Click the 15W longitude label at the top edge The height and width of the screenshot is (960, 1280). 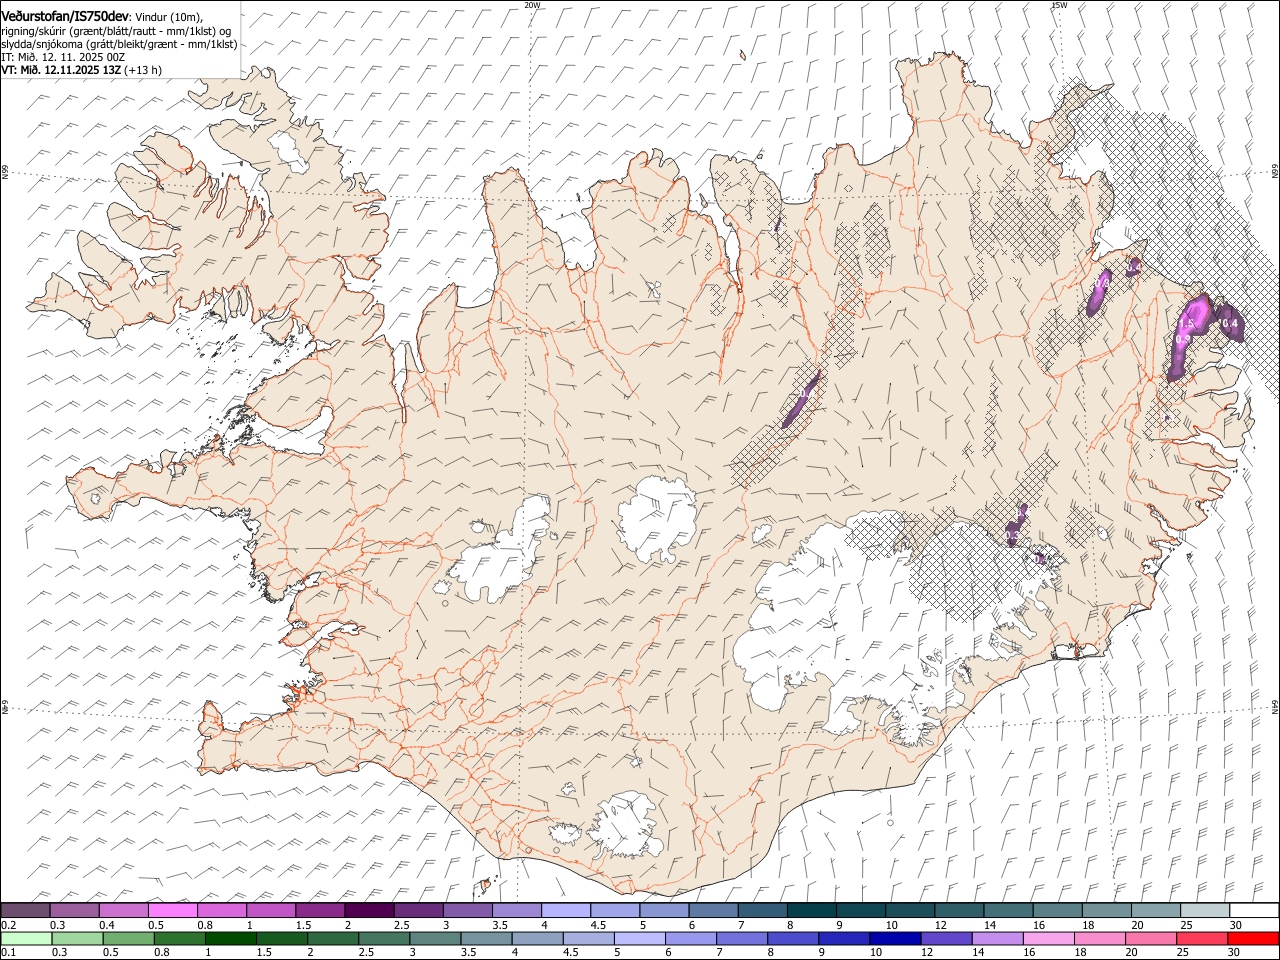pyautogui.click(x=1059, y=5)
